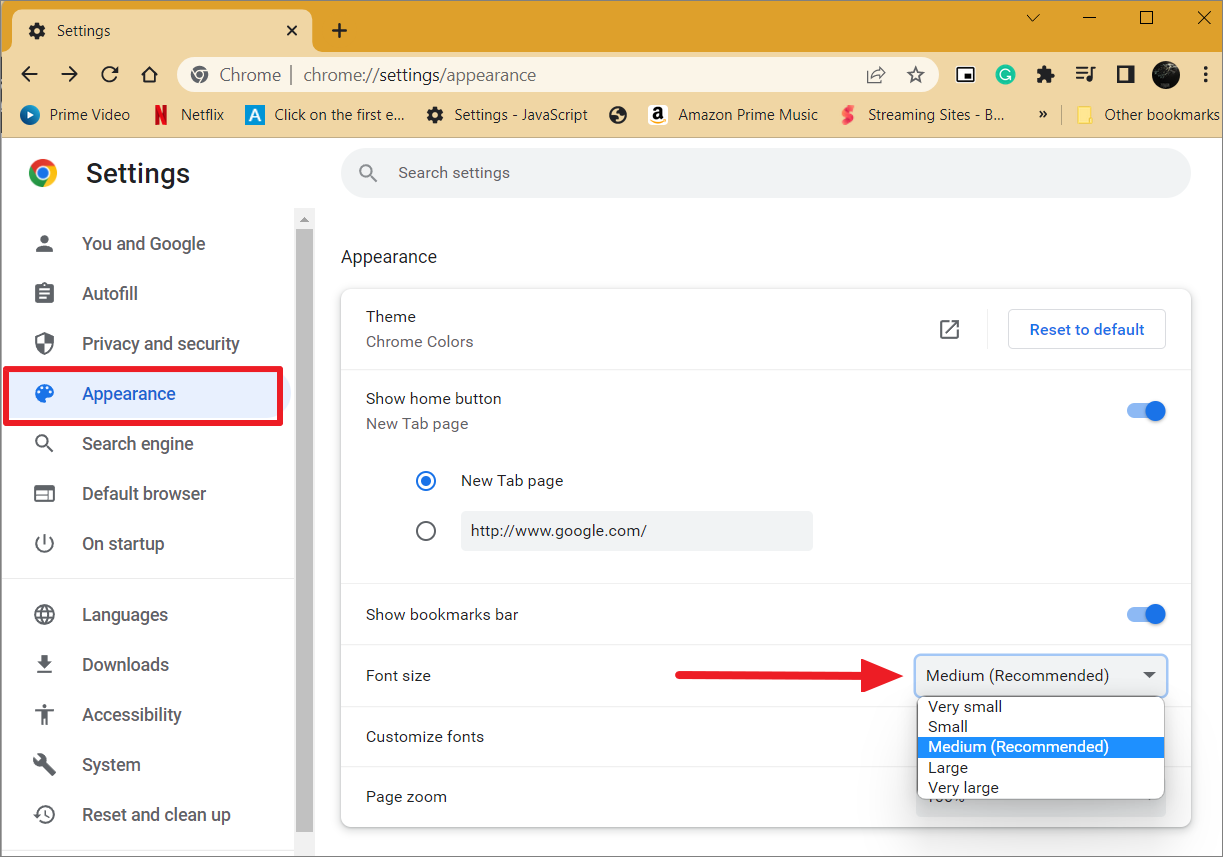Screen dimensions: 1223x857
Task: Go back using the browser back arrow
Action: coord(29,75)
